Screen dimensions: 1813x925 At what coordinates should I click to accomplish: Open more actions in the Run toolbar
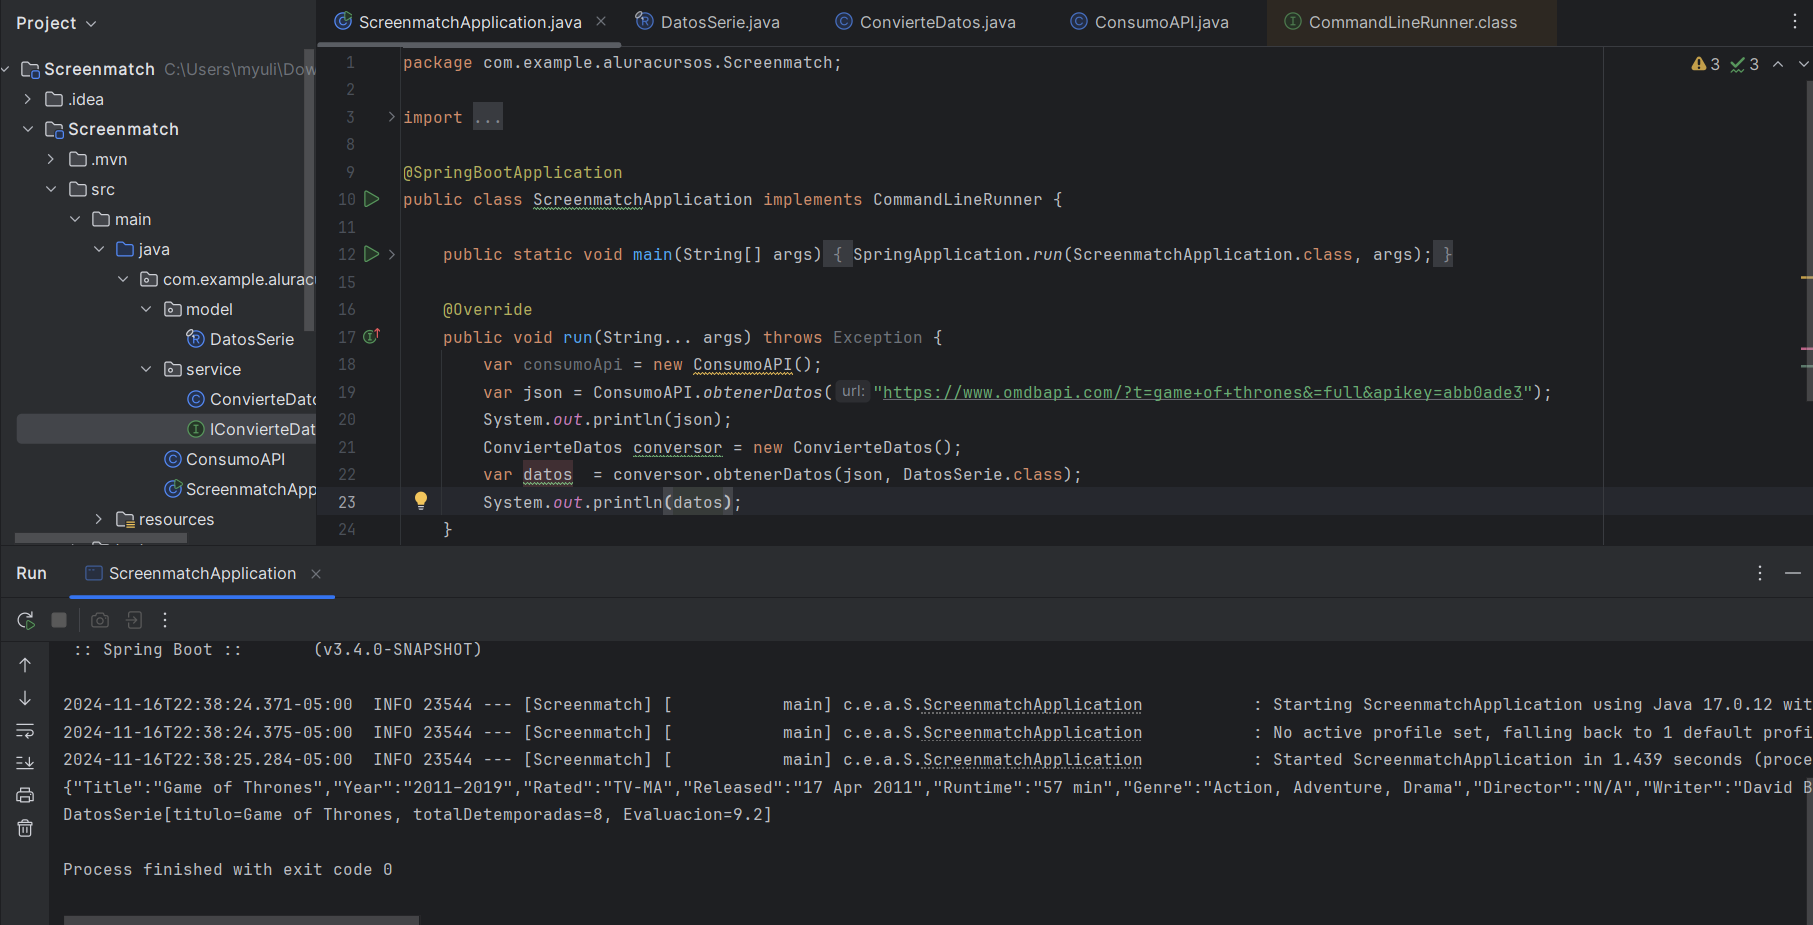tap(165, 620)
